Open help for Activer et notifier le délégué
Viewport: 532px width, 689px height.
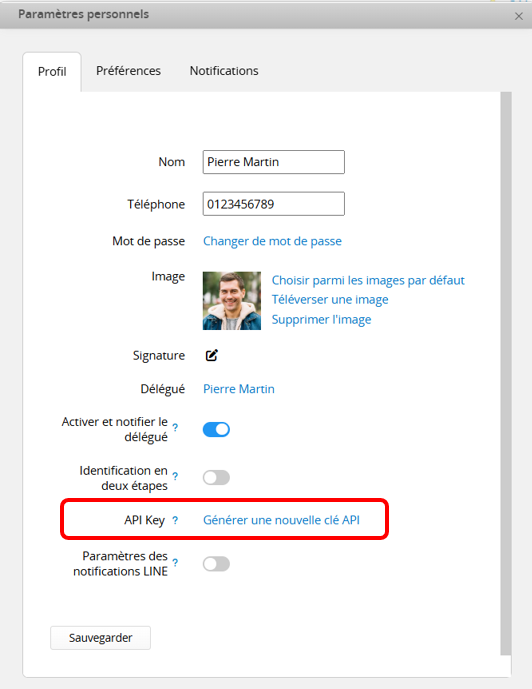(x=175, y=427)
